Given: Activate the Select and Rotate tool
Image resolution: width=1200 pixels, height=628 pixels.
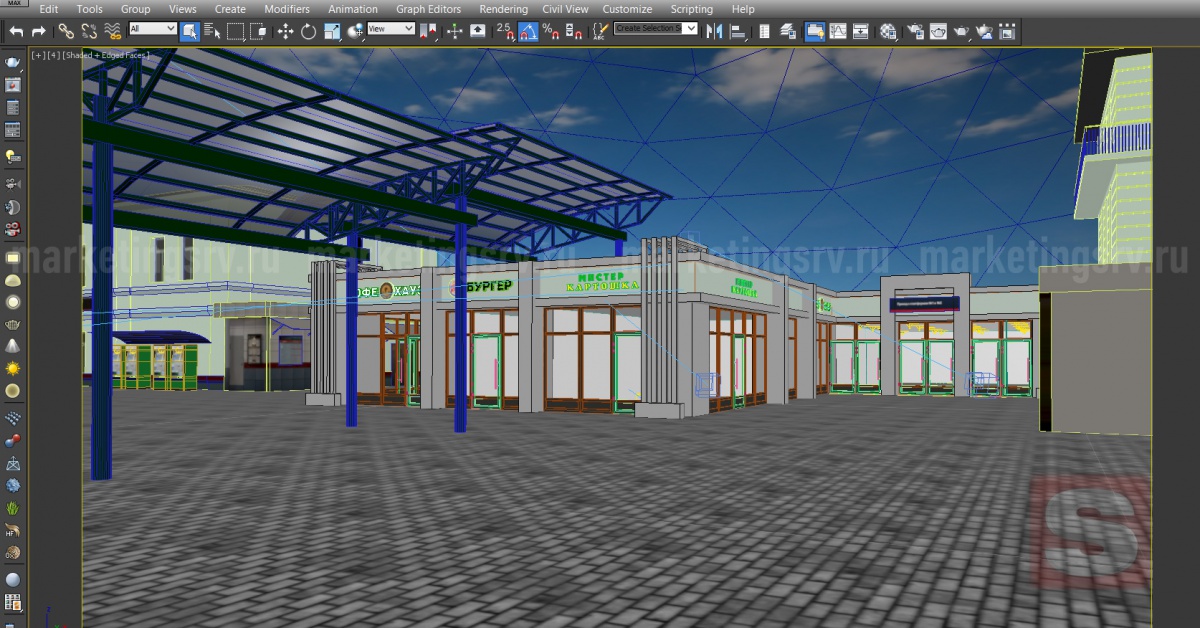Looking at the screenshot, I should [308, 32].
